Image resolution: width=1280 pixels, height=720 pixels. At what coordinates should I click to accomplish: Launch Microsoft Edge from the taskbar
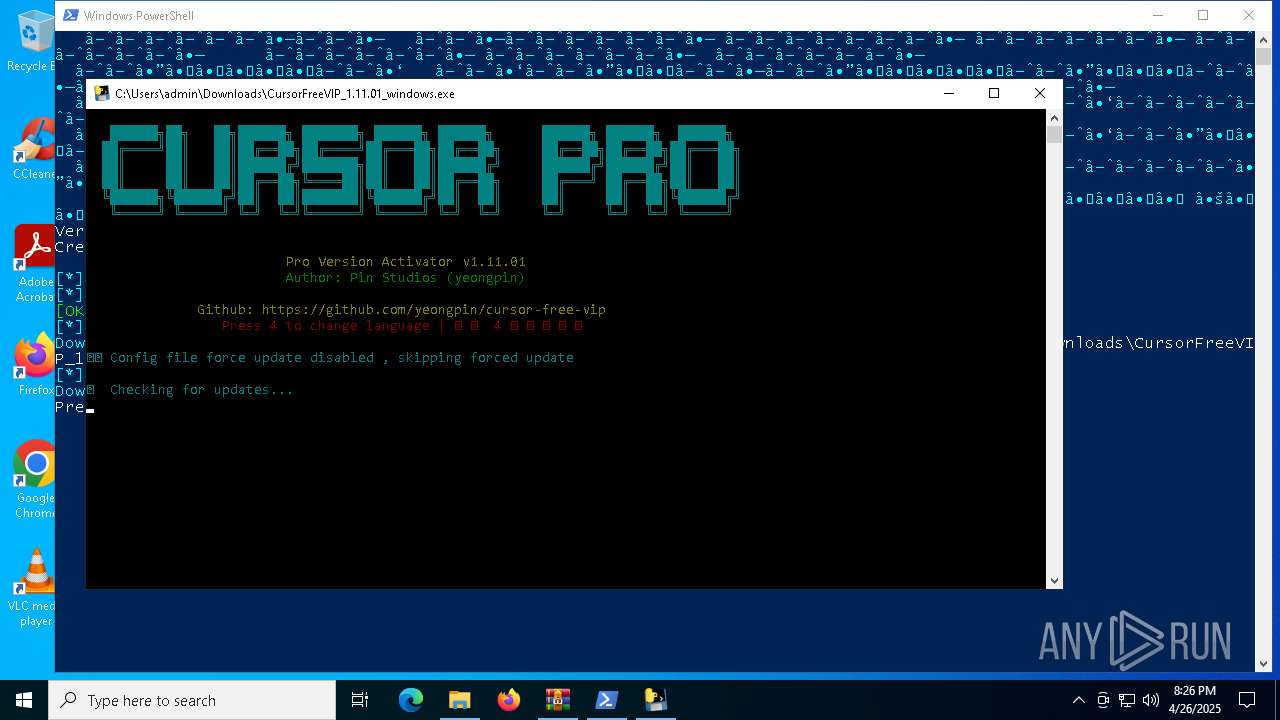tap(411, 700)
